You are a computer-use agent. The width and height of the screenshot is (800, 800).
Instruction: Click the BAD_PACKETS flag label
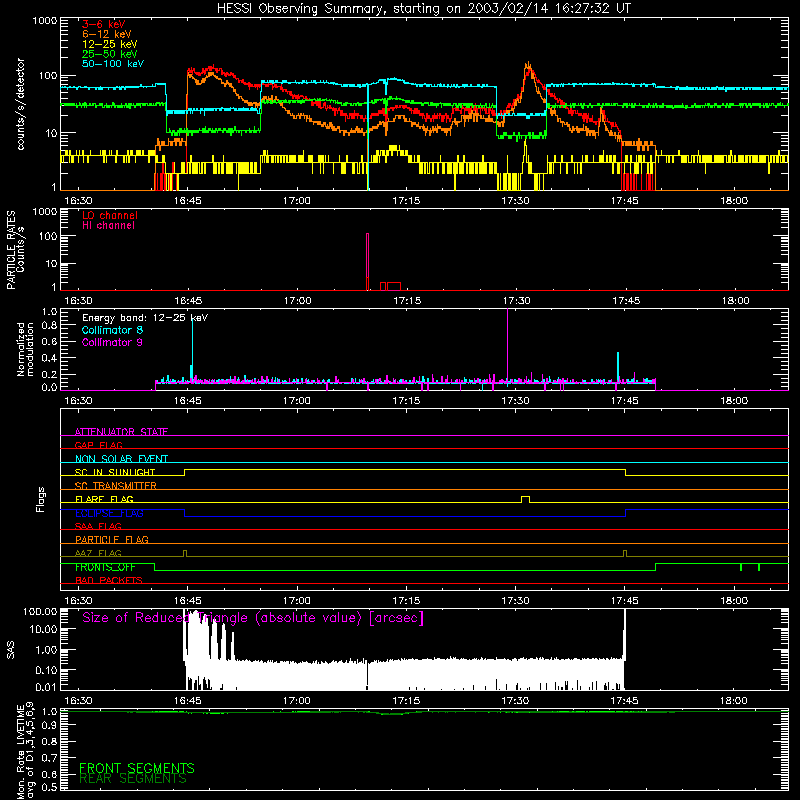point(109,580)
